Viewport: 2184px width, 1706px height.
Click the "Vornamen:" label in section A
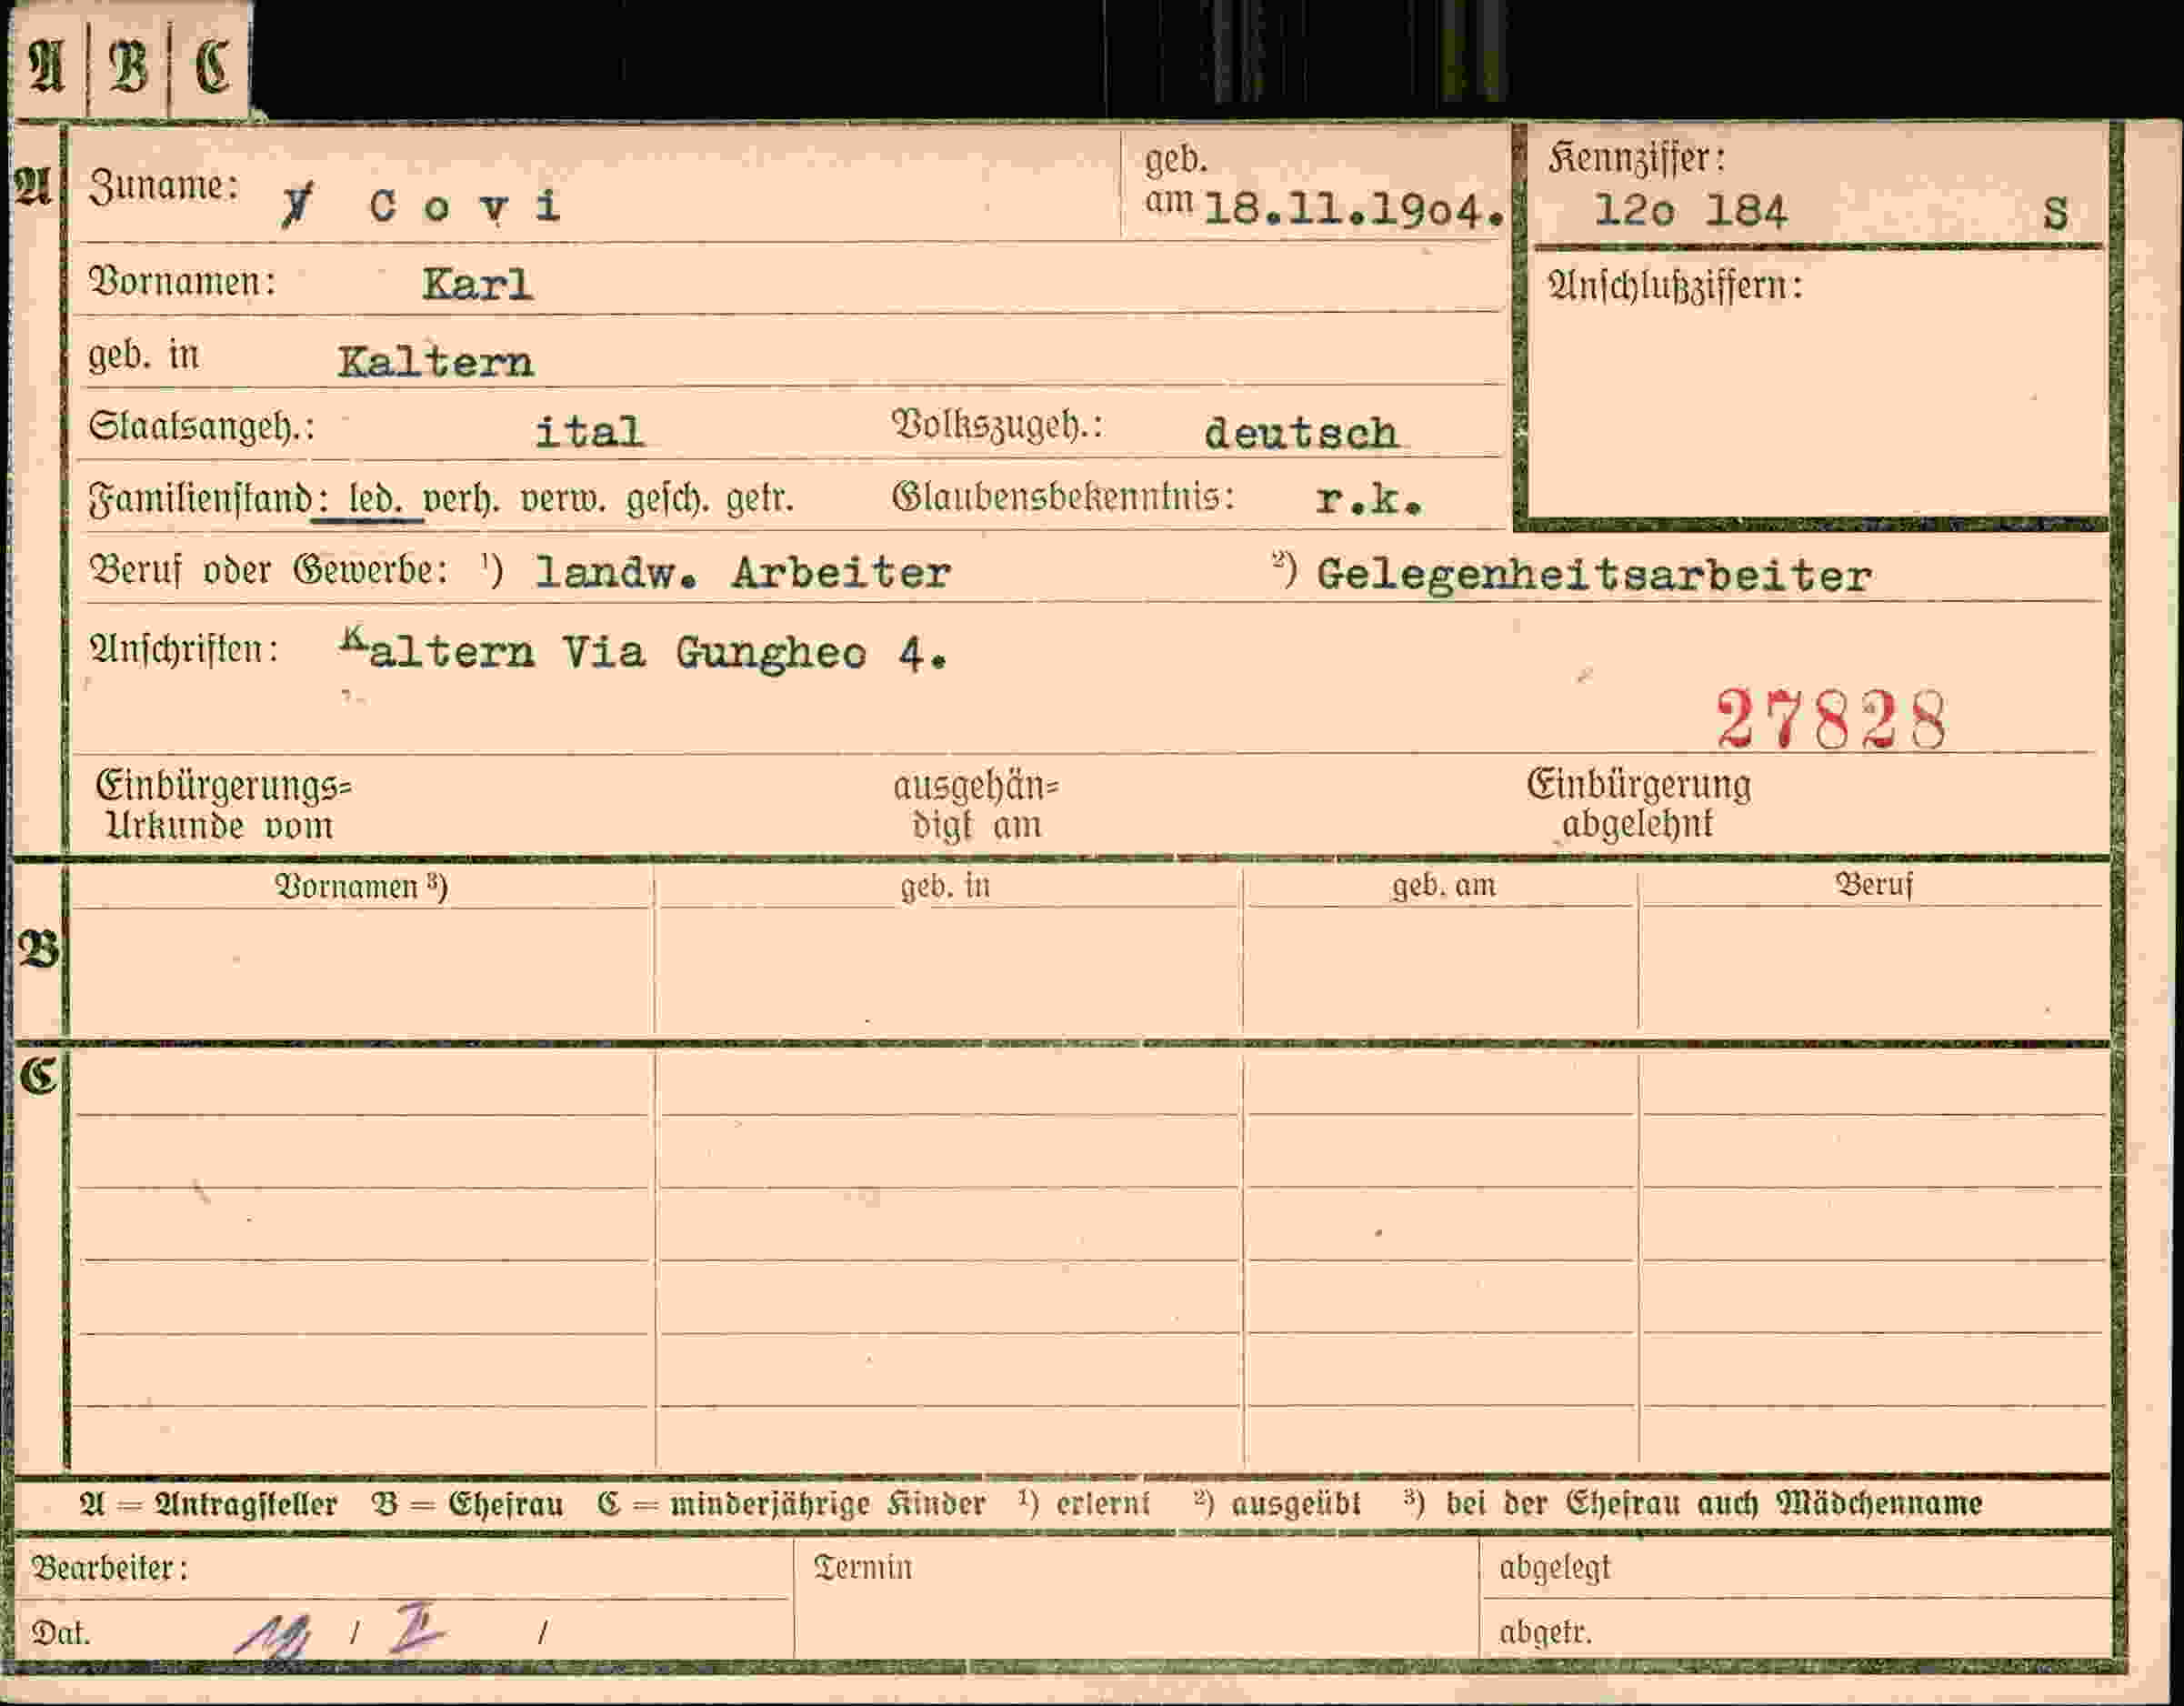(183, 283)
